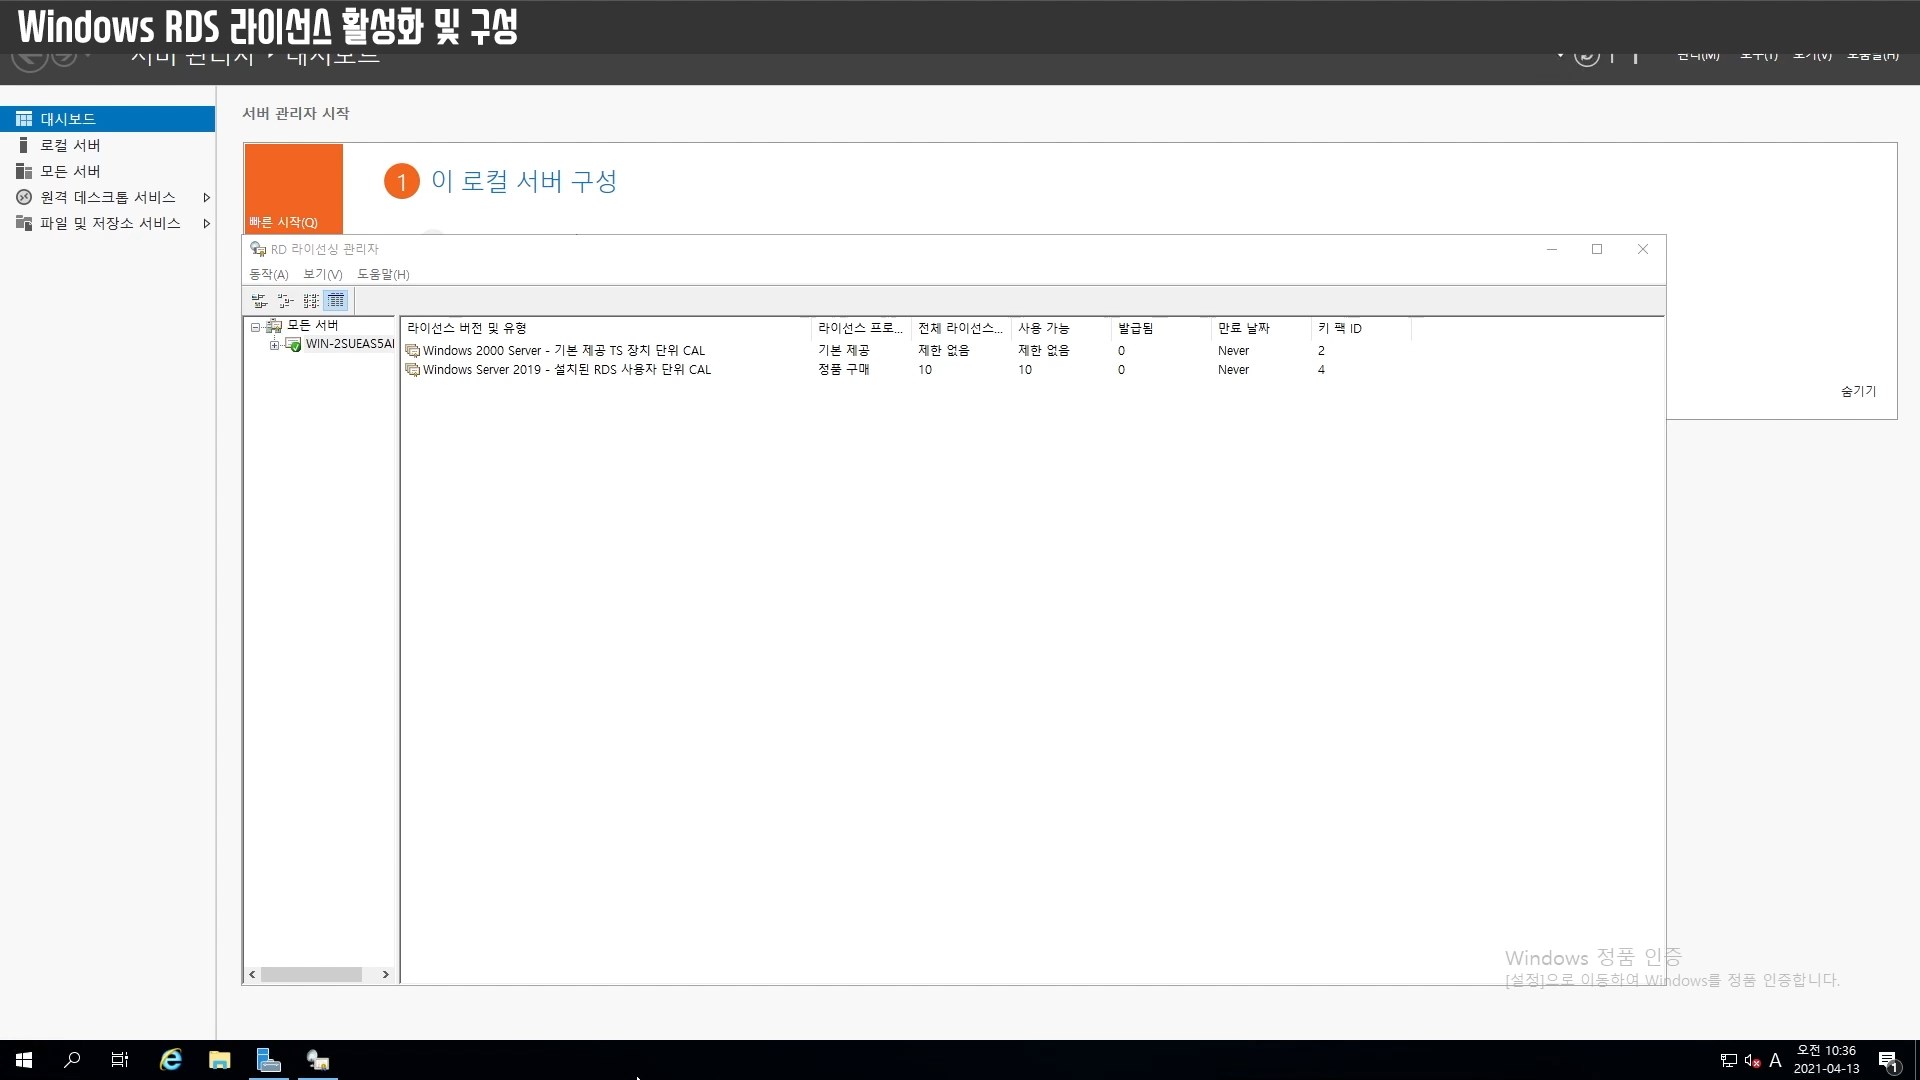The image size is (1920, 1080).
Task: Collapse the 모든 서버 tree node
Action: pyautogui.click(x=255, y=326)
